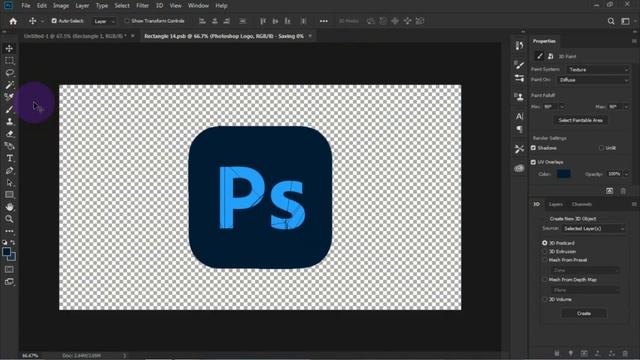
Task: Open the Brush Settings panel icon
Action: [519, 65]
